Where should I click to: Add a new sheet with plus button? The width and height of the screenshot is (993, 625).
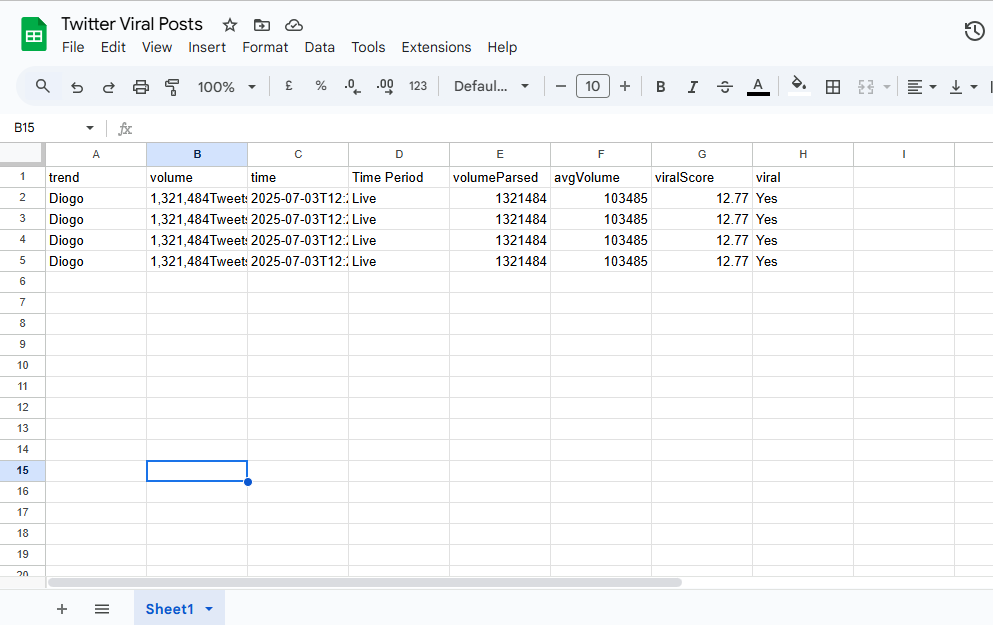(61, 609)
